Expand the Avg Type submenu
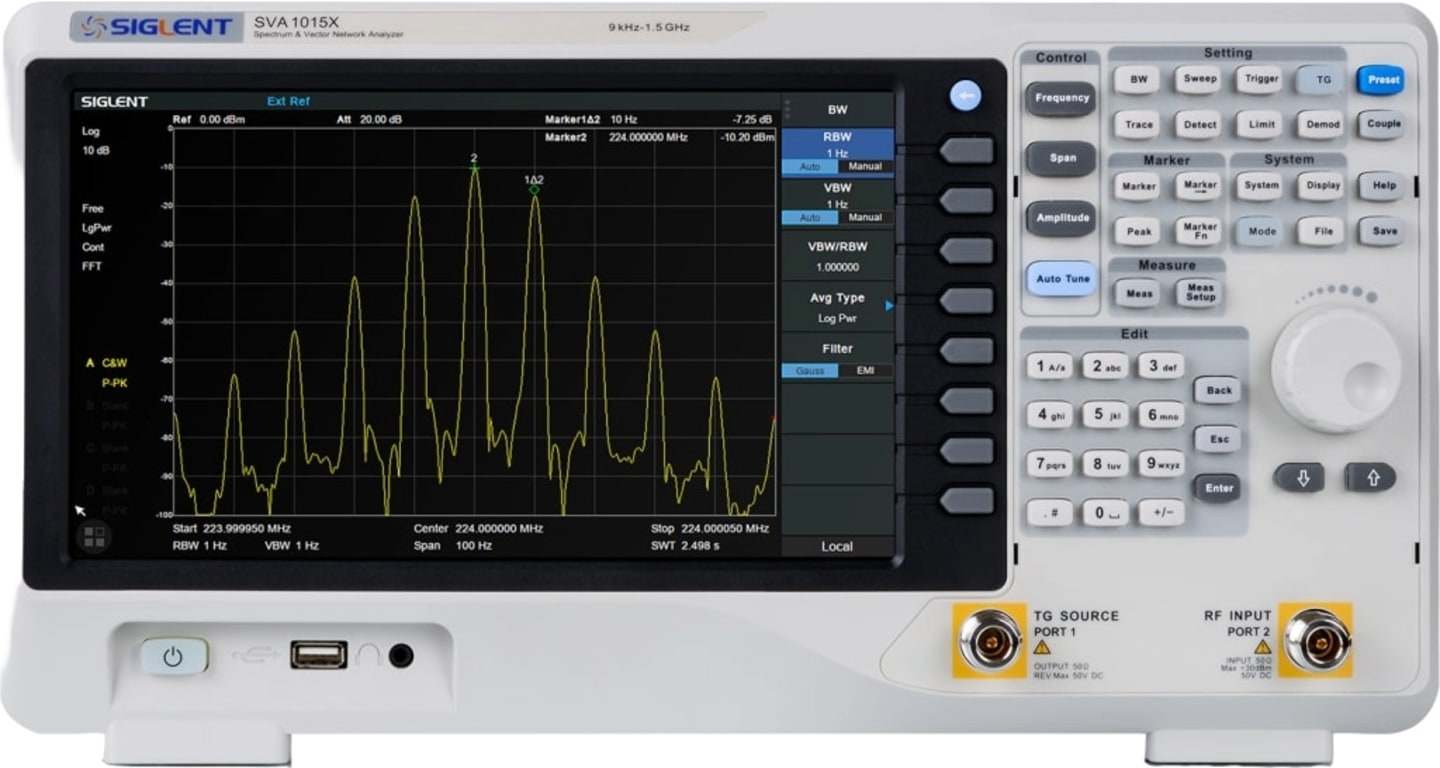This screenshot has width=1440, height=768. pos(837,307)
